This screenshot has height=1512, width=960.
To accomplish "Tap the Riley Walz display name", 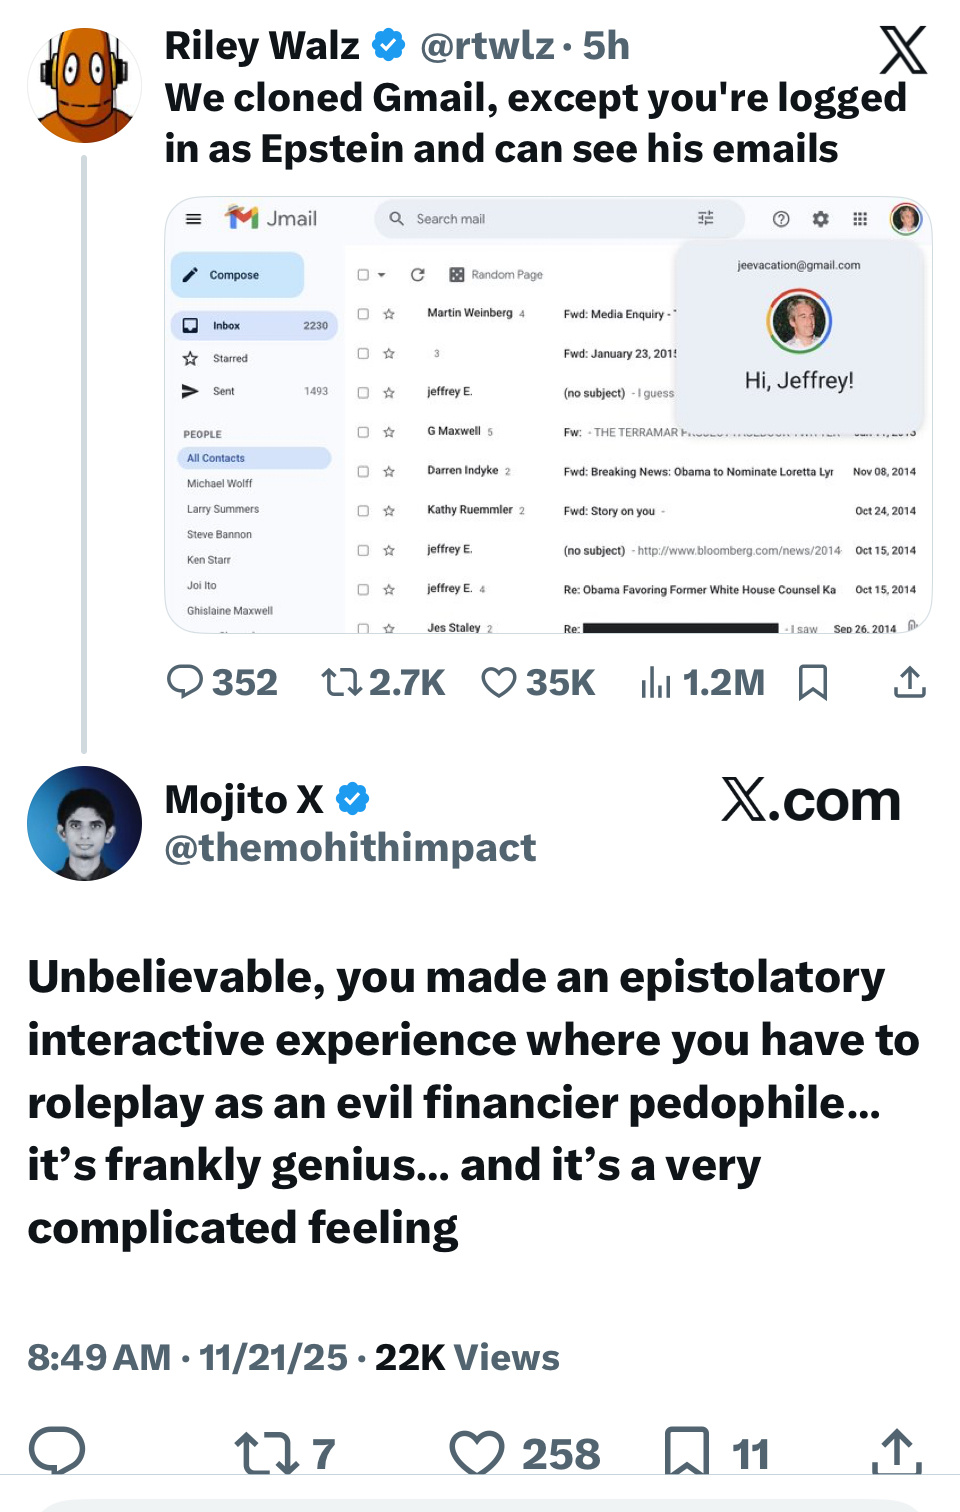I will [262, 46].
